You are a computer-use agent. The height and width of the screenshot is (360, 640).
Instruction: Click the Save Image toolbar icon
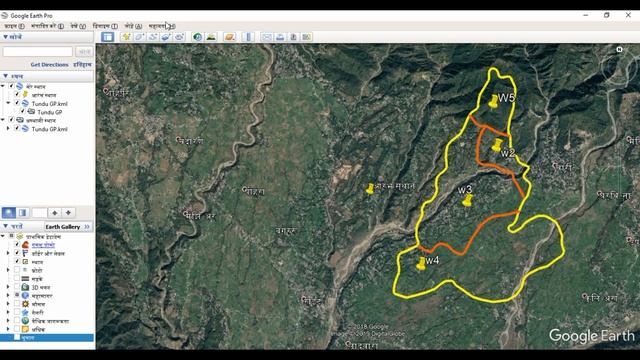[x=293, y=37]
